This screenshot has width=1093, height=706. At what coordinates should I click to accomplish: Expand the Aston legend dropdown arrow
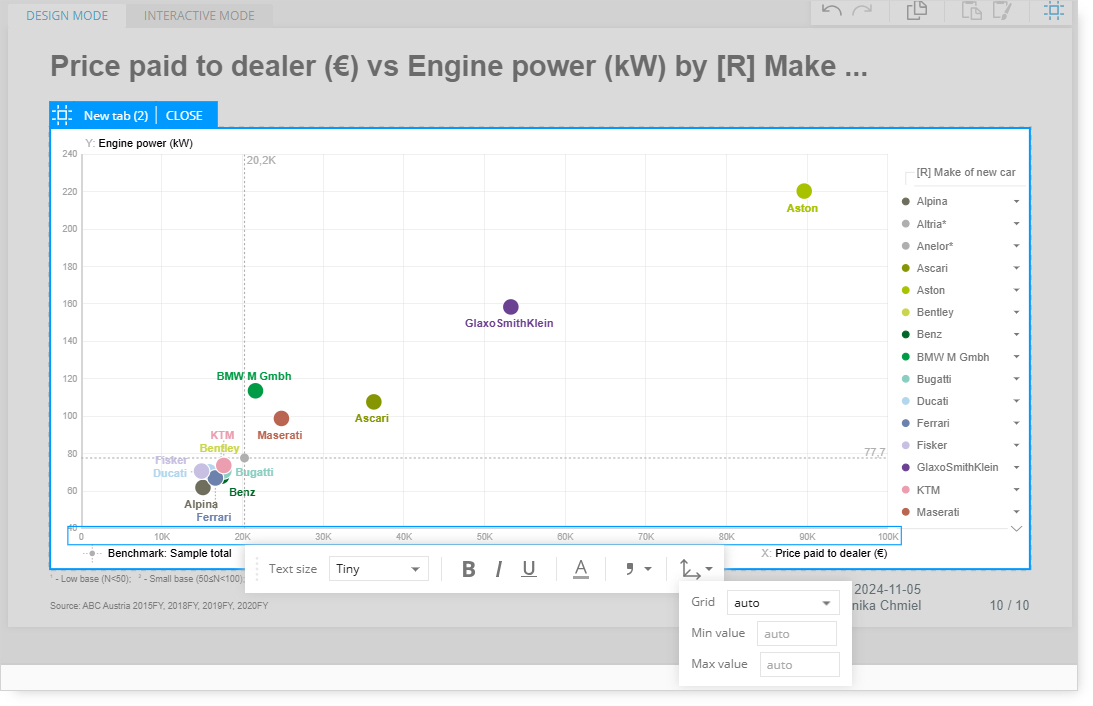tap(1016, 290)
